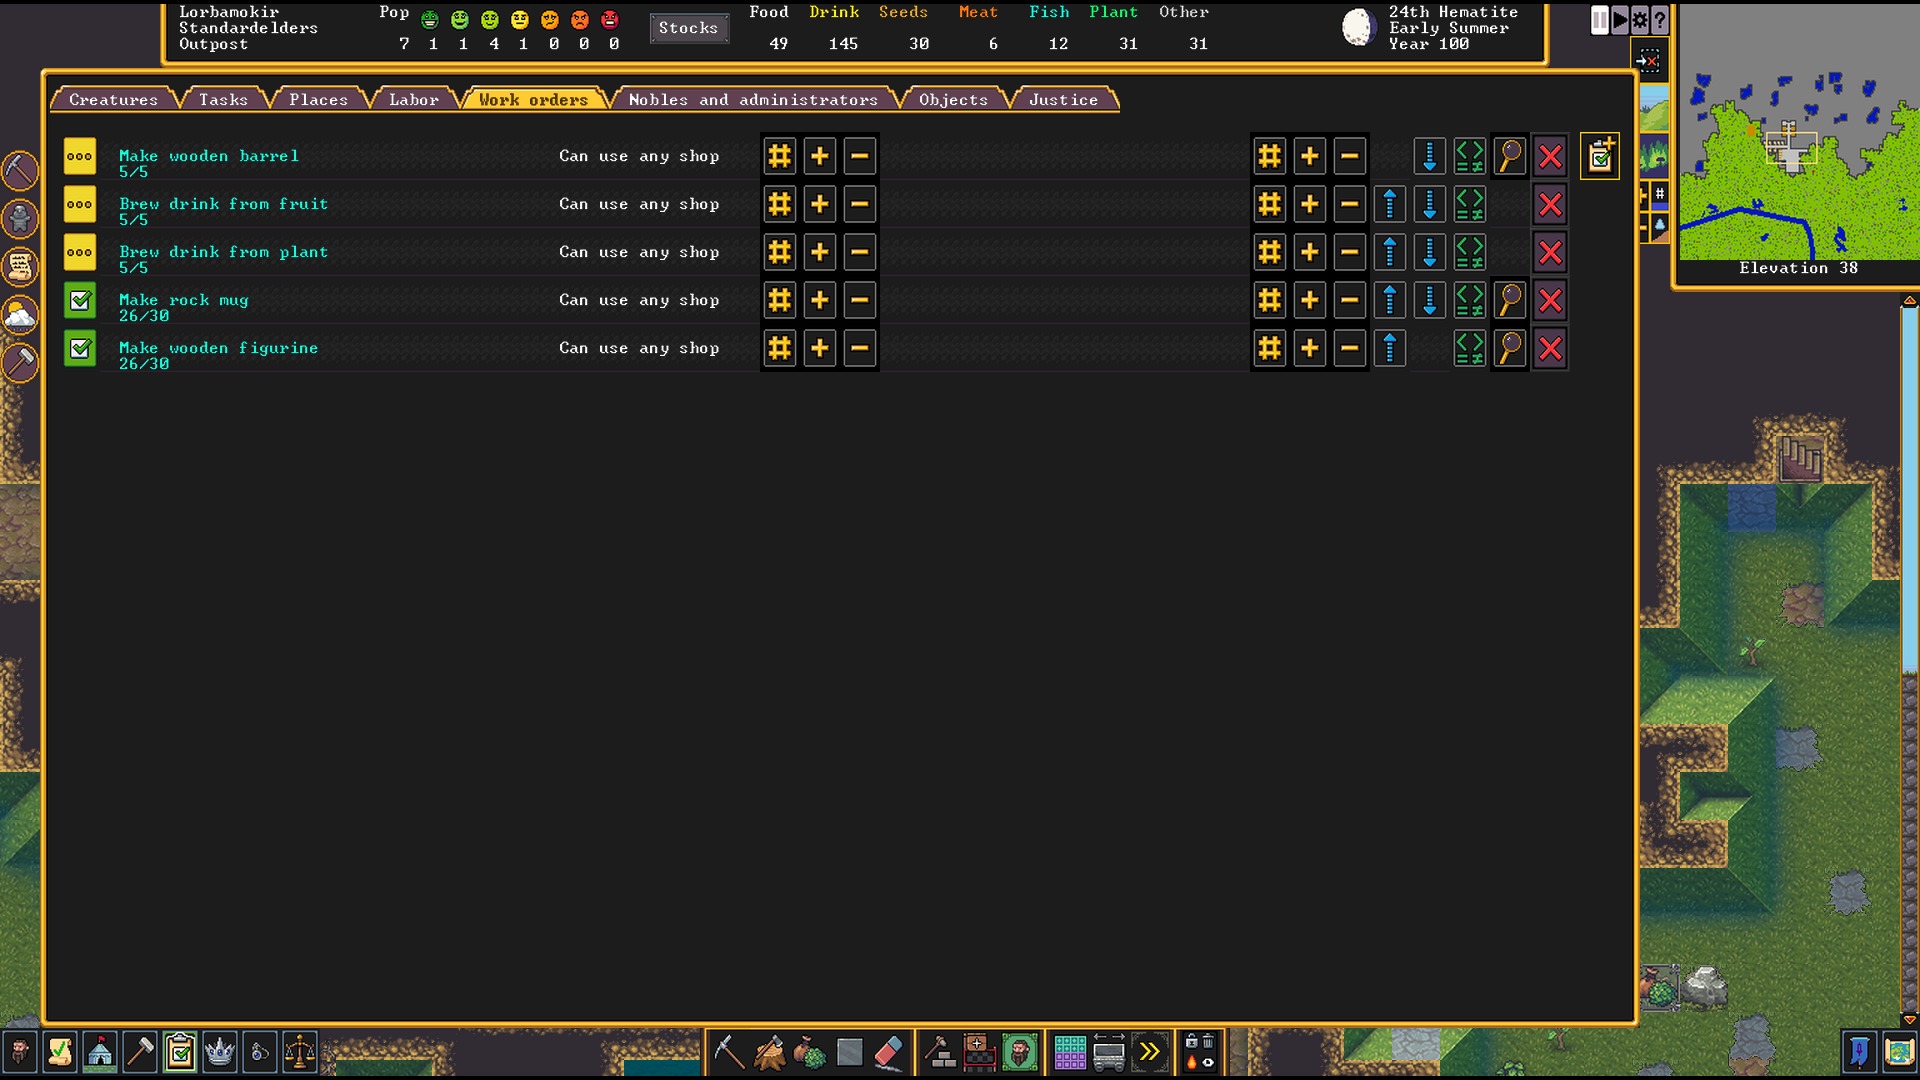
Task: Switch to the Objects tab
Action: point(953,99)
